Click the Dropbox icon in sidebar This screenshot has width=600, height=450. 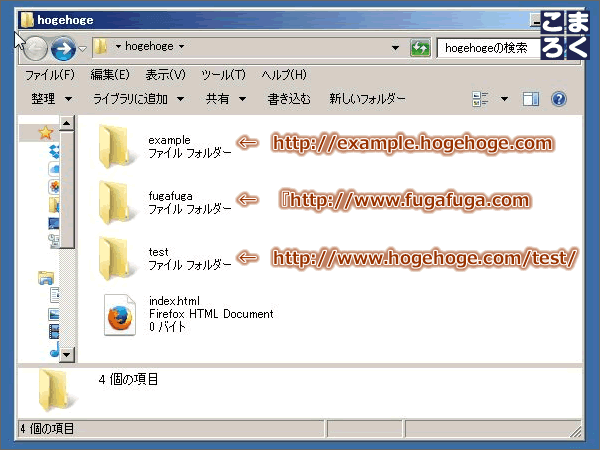tap(54, 151)
